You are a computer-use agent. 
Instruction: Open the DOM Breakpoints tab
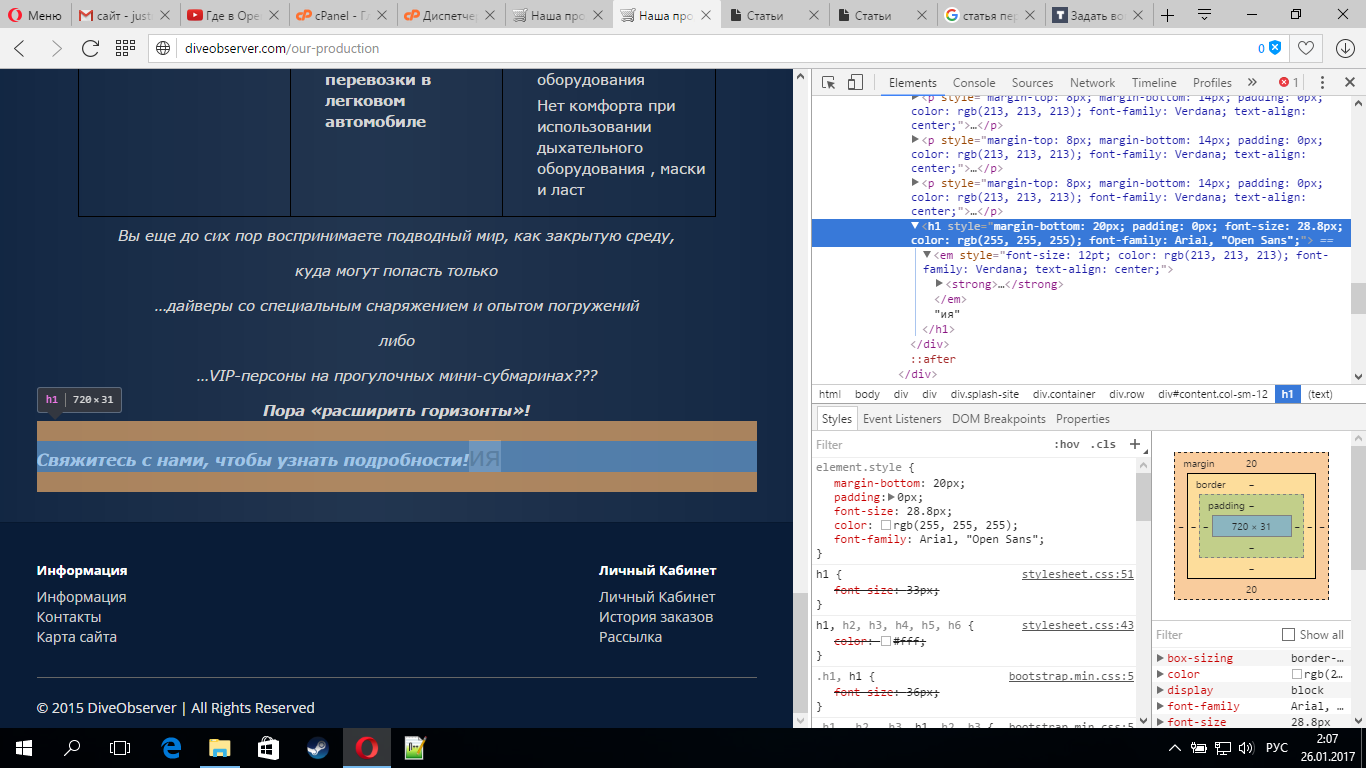998,419
